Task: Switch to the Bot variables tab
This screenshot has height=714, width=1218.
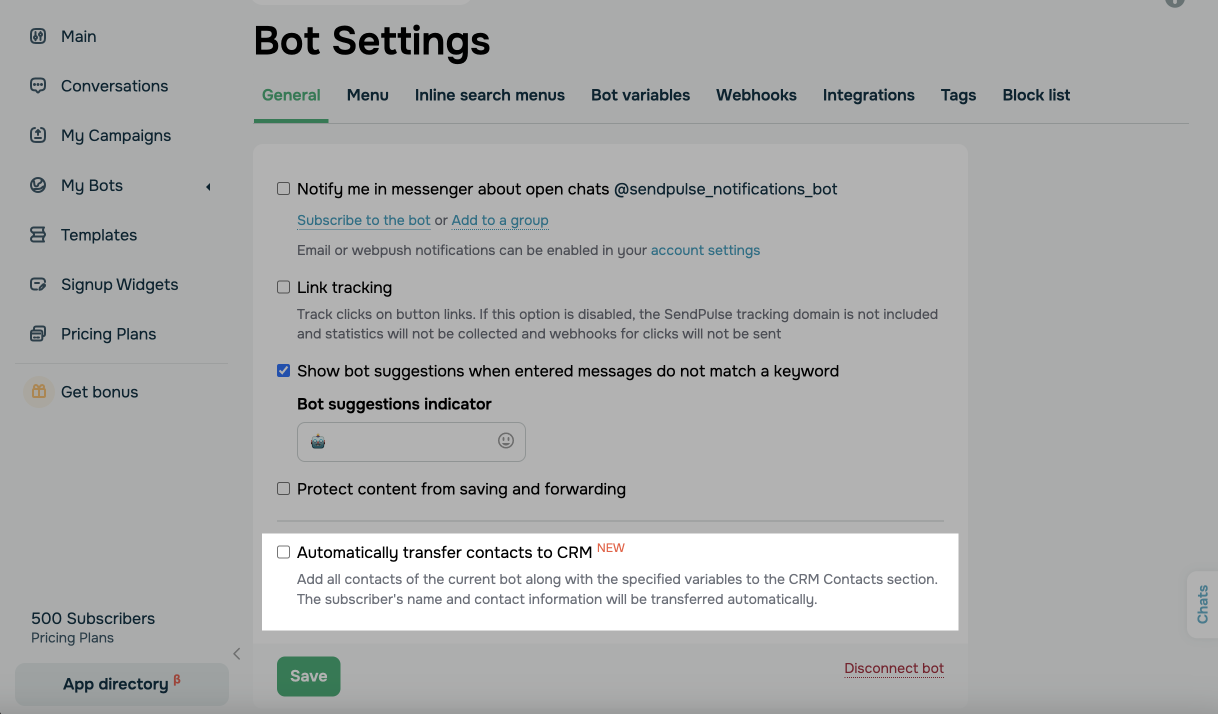Action: tap(640, 95)
